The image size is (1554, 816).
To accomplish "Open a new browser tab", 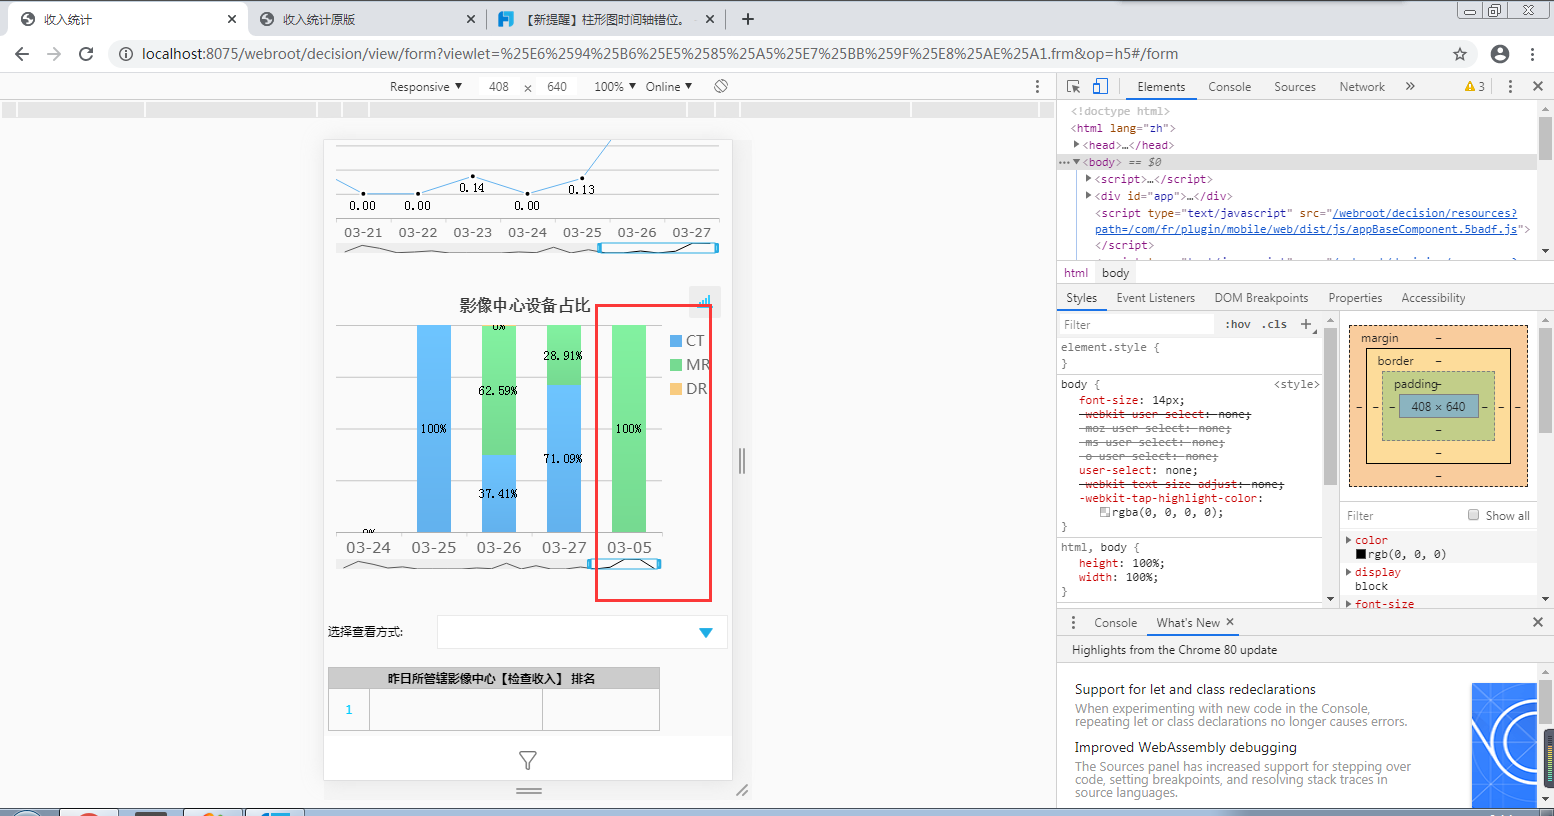I will [x=748, y=19].
